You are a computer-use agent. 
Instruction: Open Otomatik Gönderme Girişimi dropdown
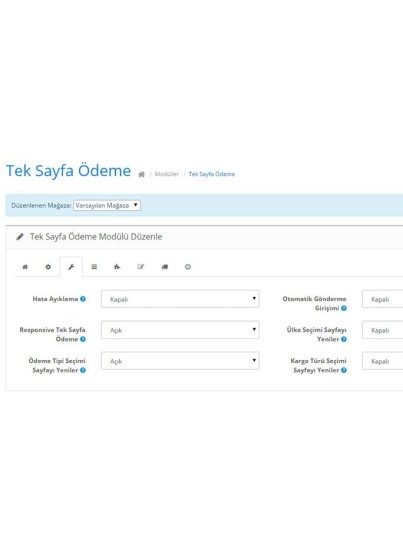point(383,299)
